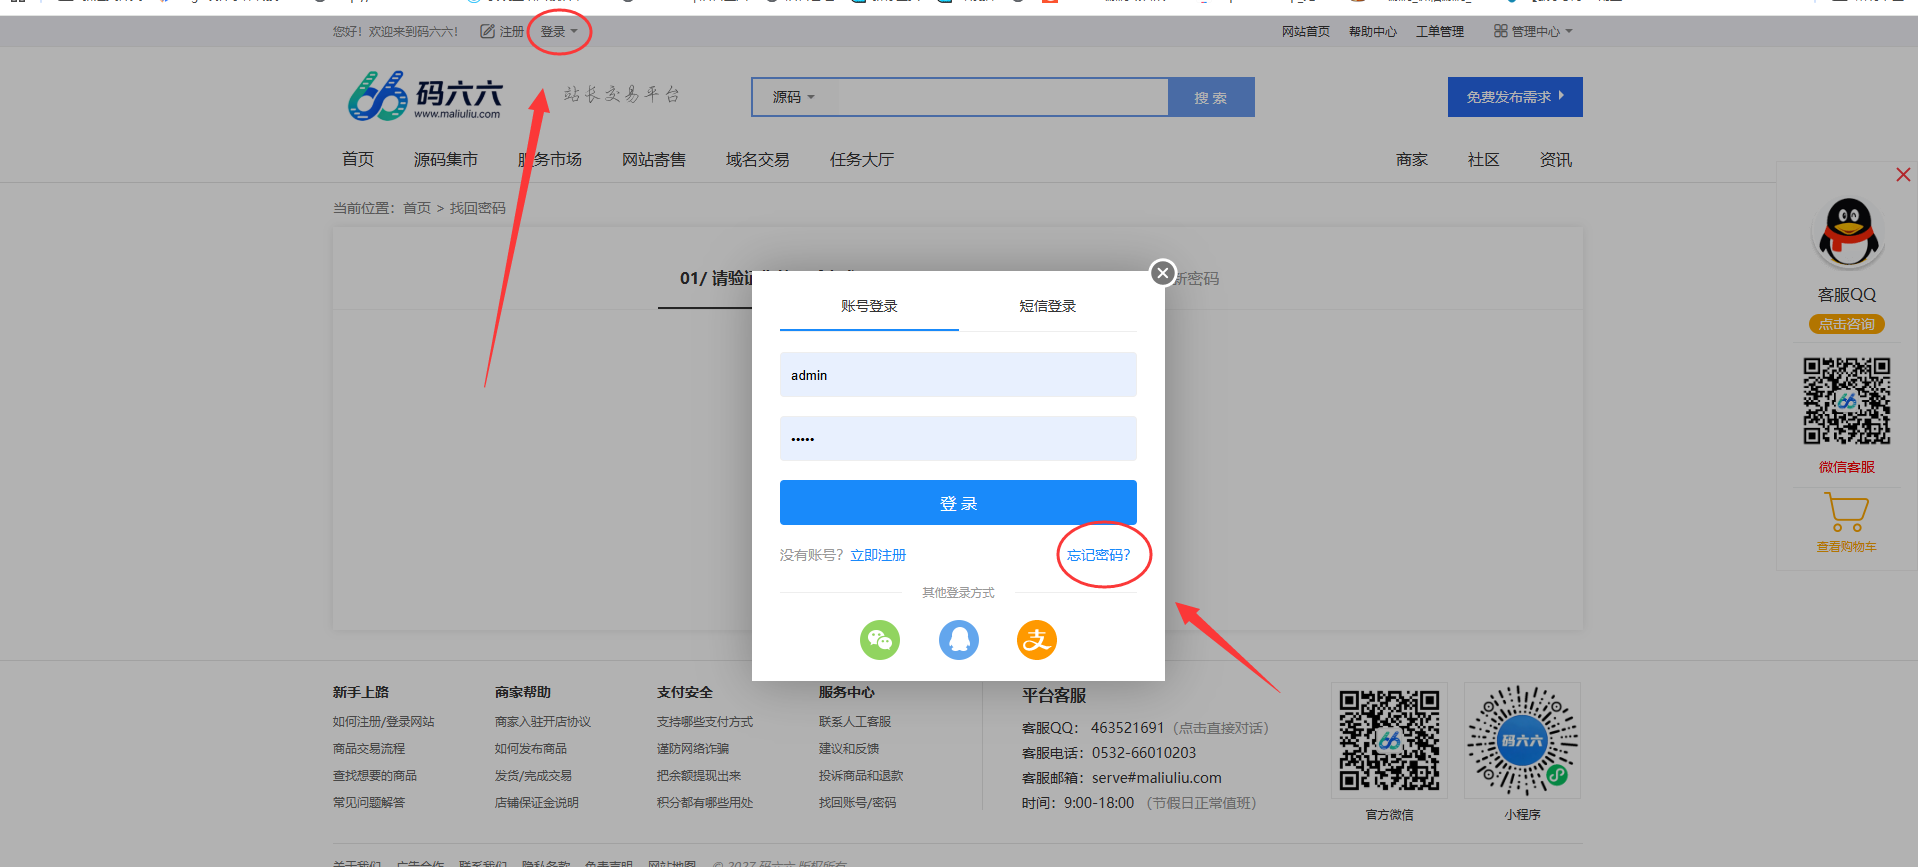
Task: Click the Alipay login icon
Action: pos(1036,640)
